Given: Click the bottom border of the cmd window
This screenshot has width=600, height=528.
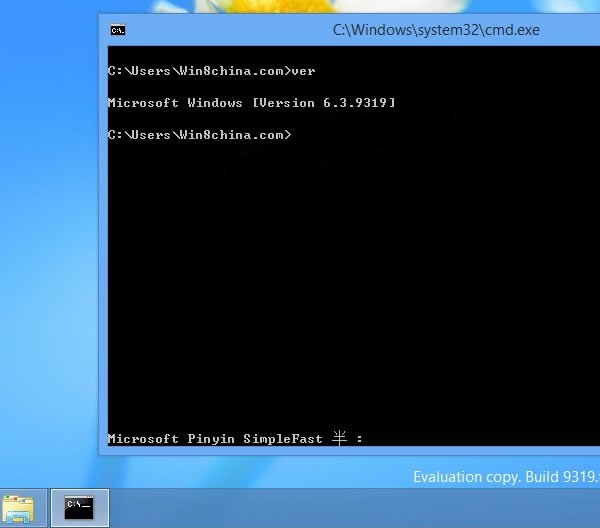Looking at the screenshot, I should click(350, 452).
